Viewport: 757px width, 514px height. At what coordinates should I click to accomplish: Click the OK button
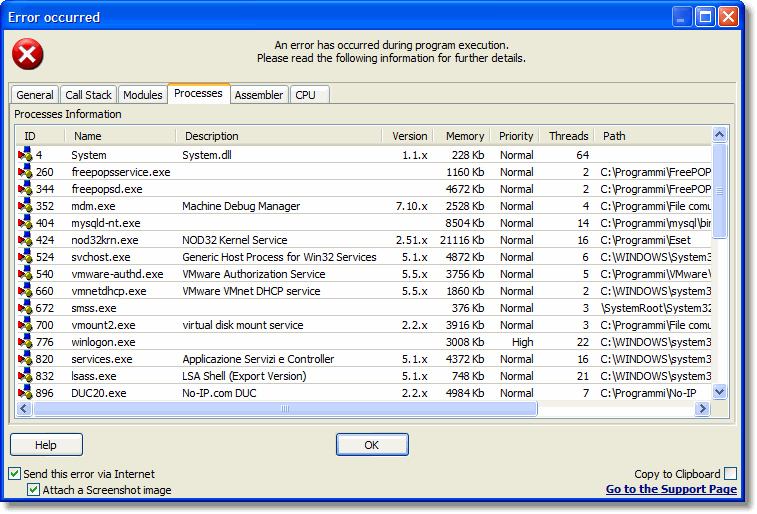click(x=372, y=445)
